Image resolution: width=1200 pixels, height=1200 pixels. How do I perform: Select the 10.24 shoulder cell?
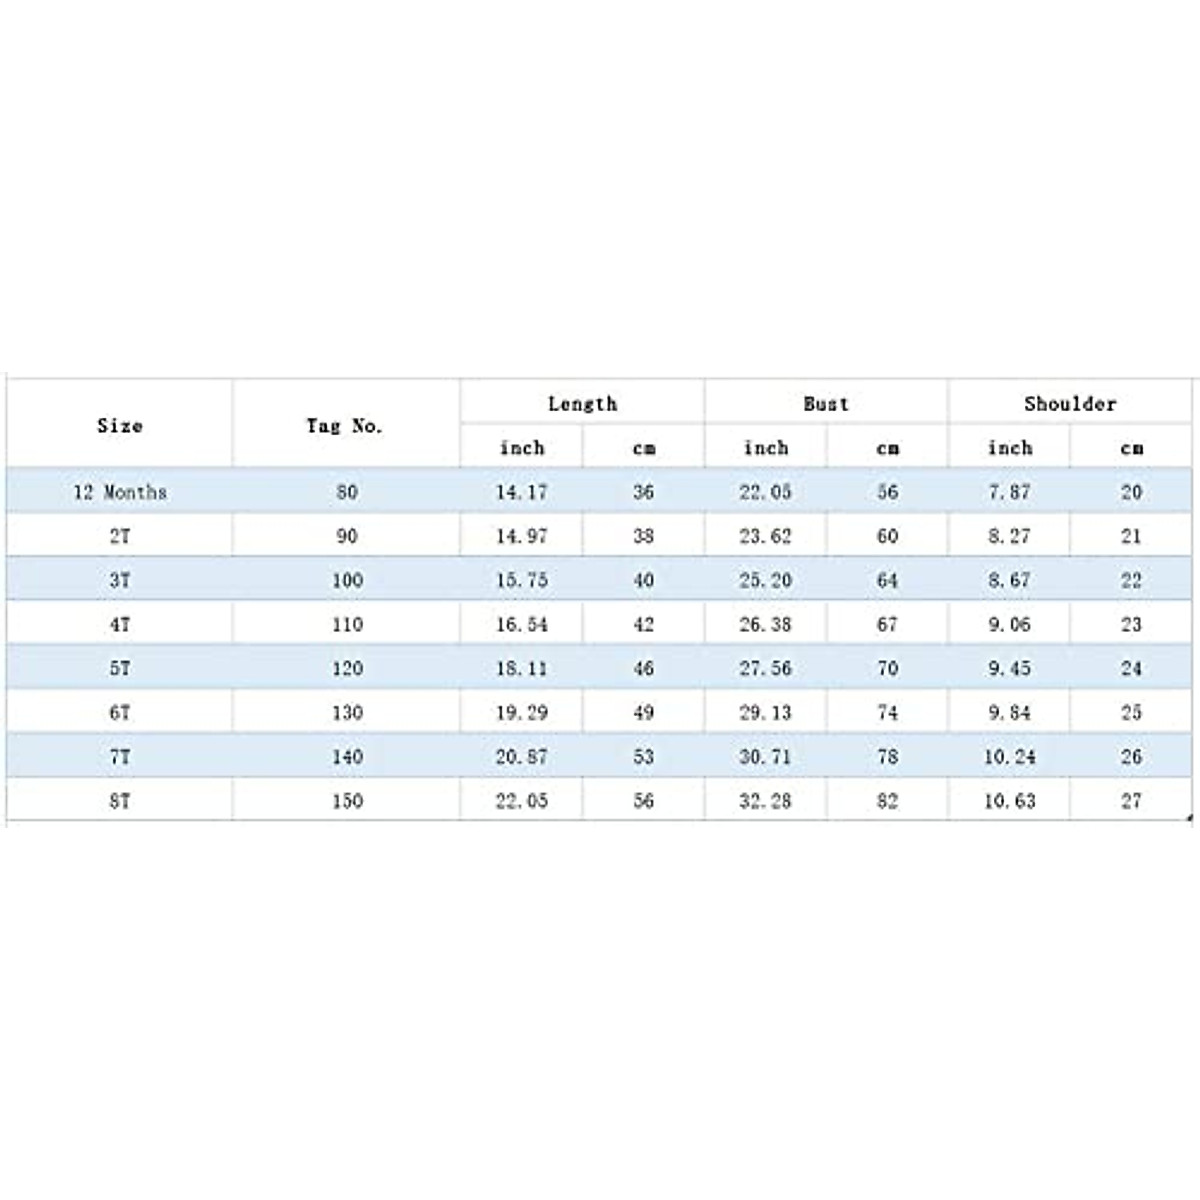click(1009, 757)
